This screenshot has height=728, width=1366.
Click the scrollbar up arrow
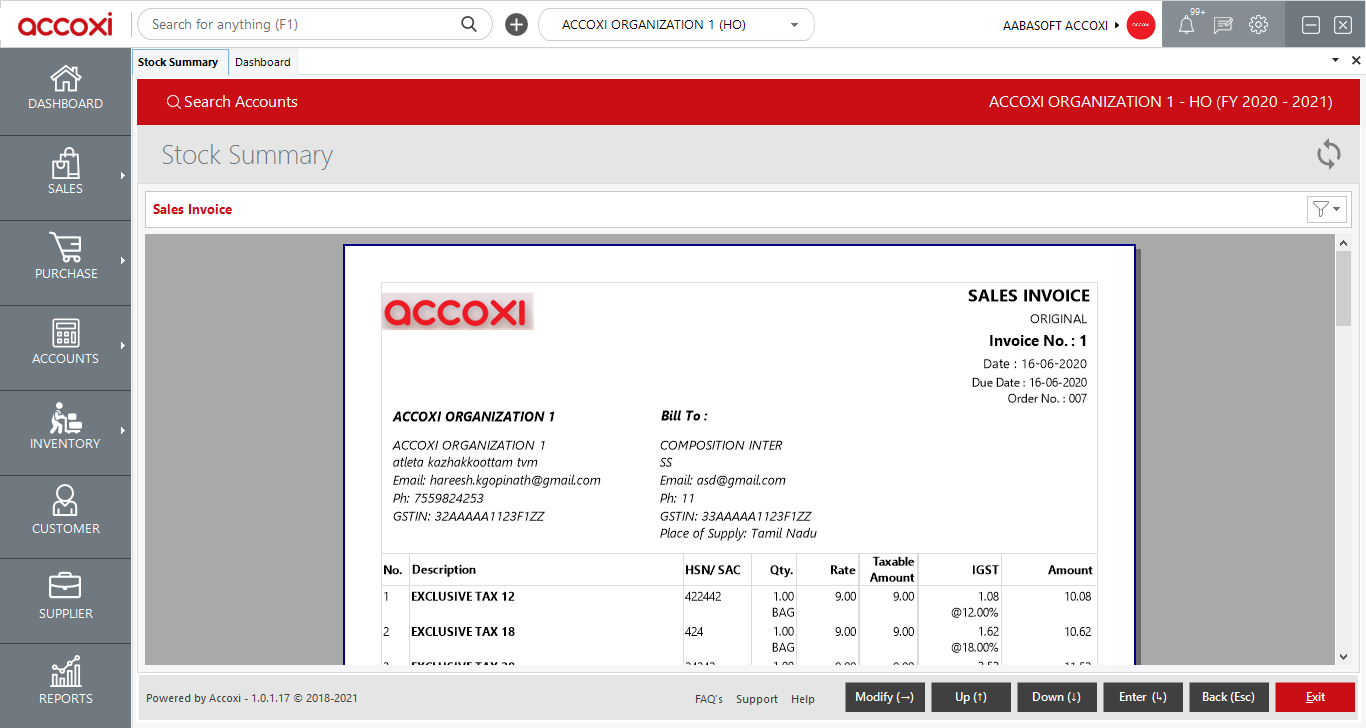[1343, 243]
